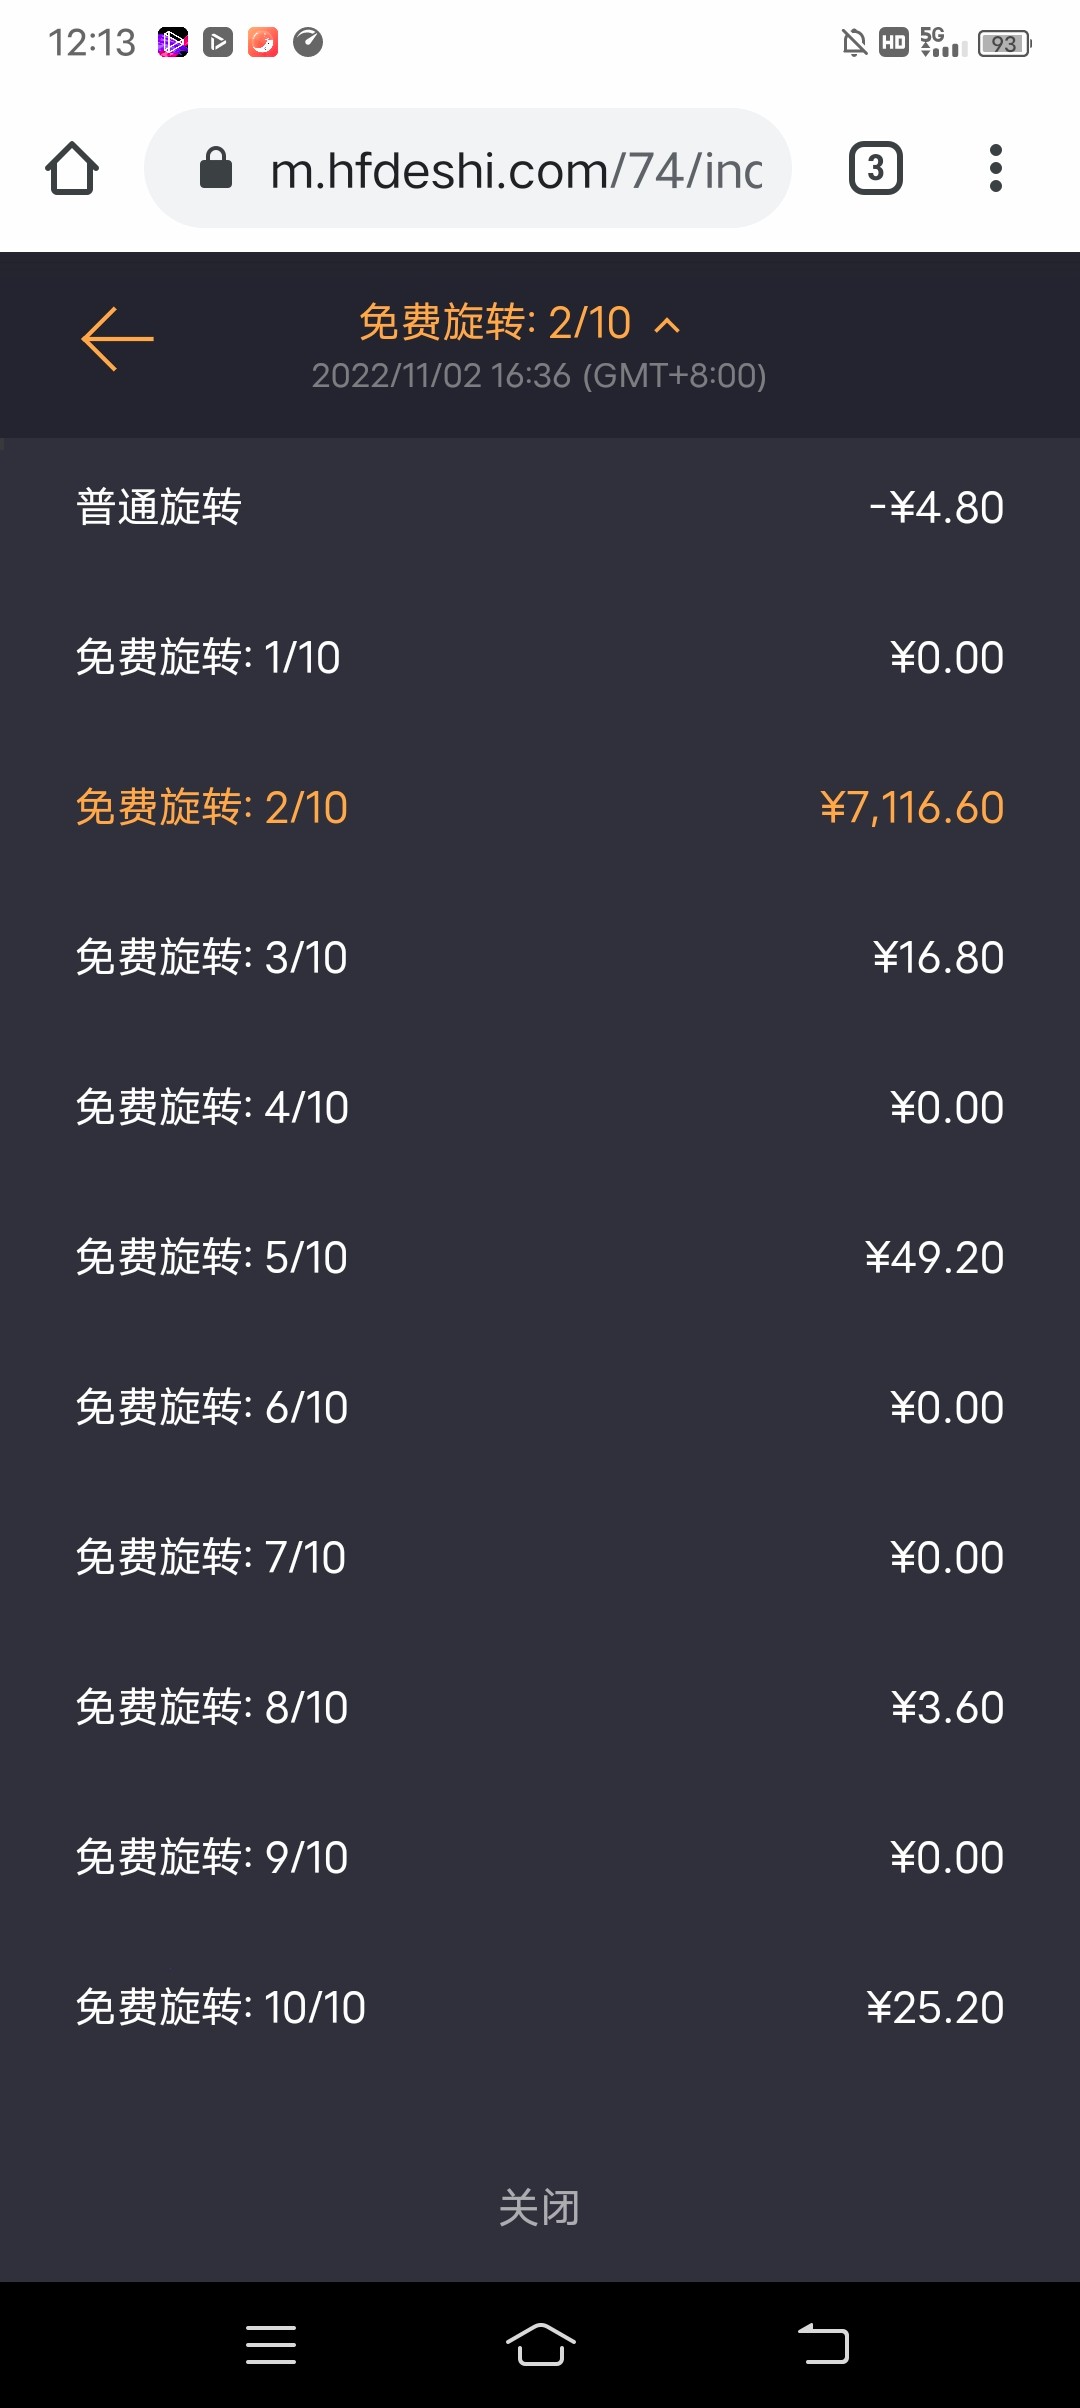Tap the m.hfdeshi.com address bar
The height and width of the screenshot is (2408, 1080).
pyautogui.click(x=515, y=170)
